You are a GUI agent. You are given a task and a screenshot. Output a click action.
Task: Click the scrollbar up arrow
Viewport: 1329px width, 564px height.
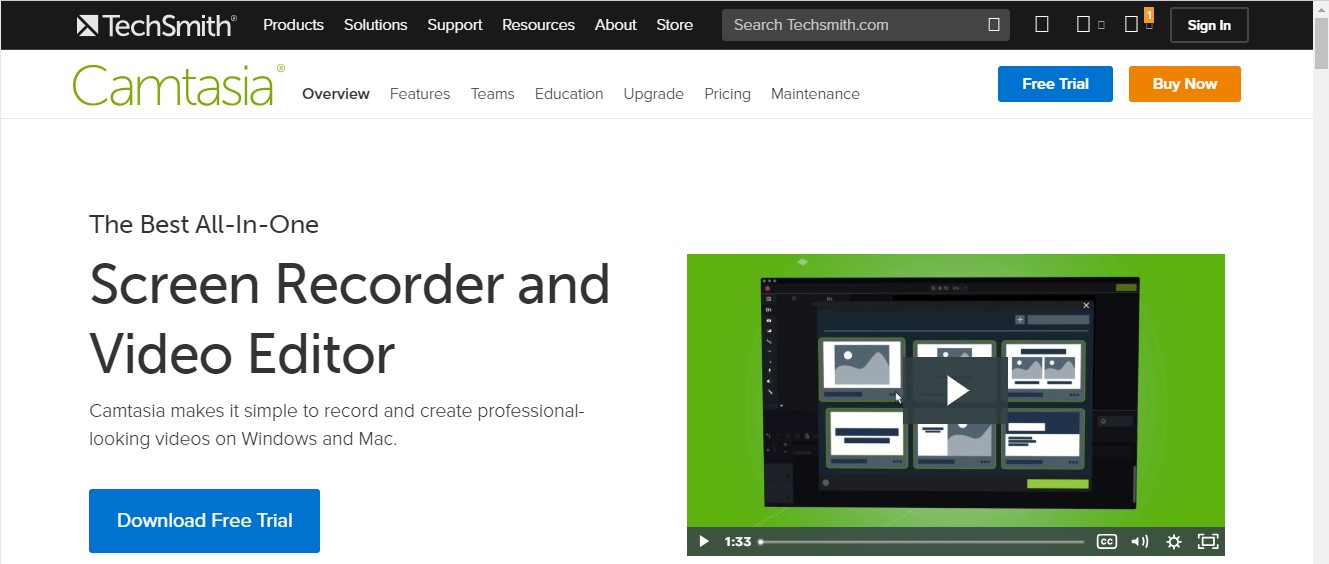[x=1320, y=8]
